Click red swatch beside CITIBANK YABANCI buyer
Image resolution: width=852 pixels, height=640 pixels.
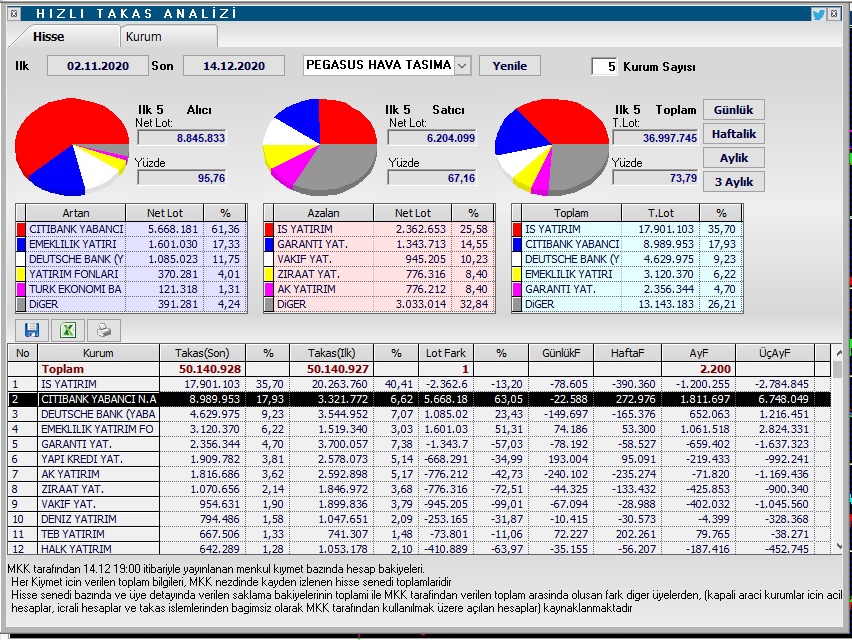(21, 229)
